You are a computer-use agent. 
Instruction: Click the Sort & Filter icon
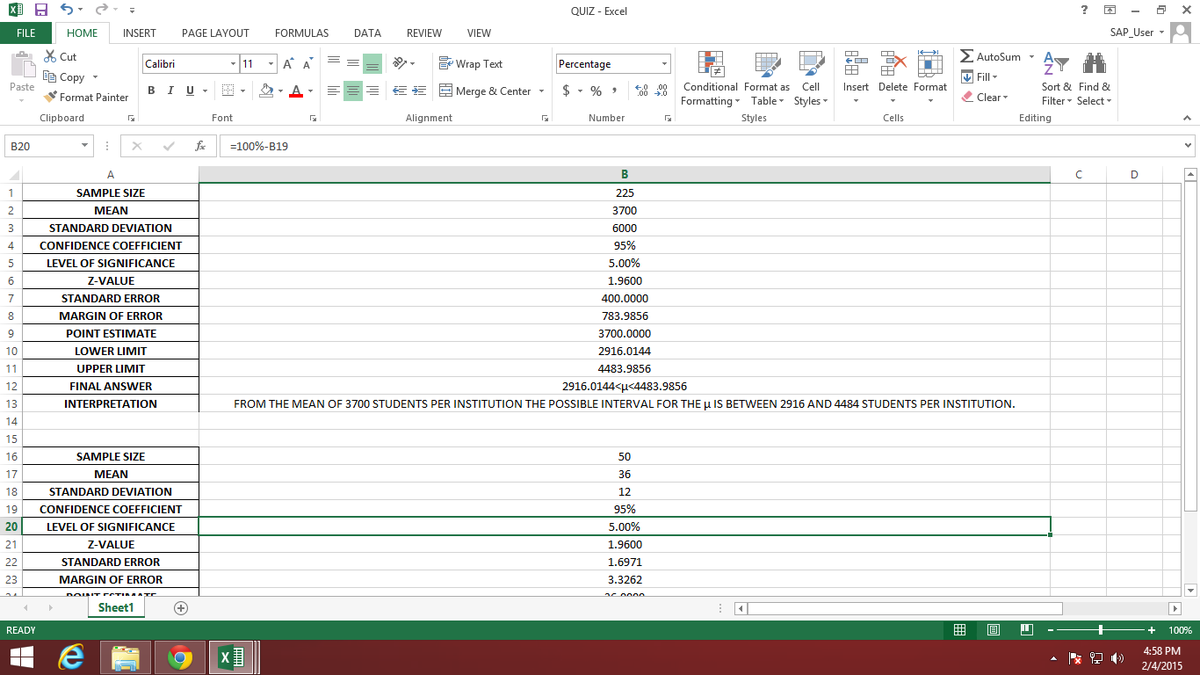click(1054, 63)
